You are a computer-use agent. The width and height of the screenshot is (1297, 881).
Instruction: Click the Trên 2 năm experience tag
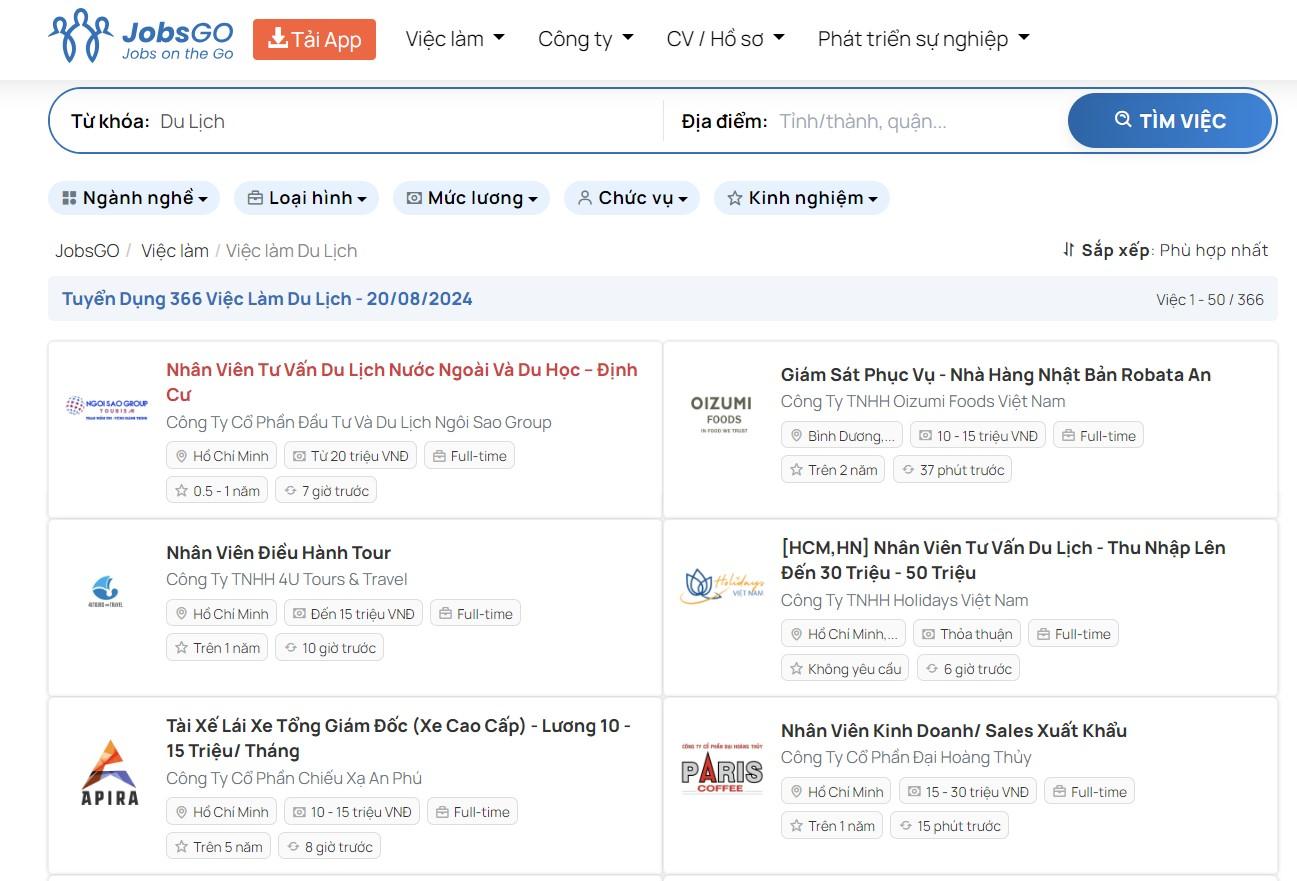(833, 470)
